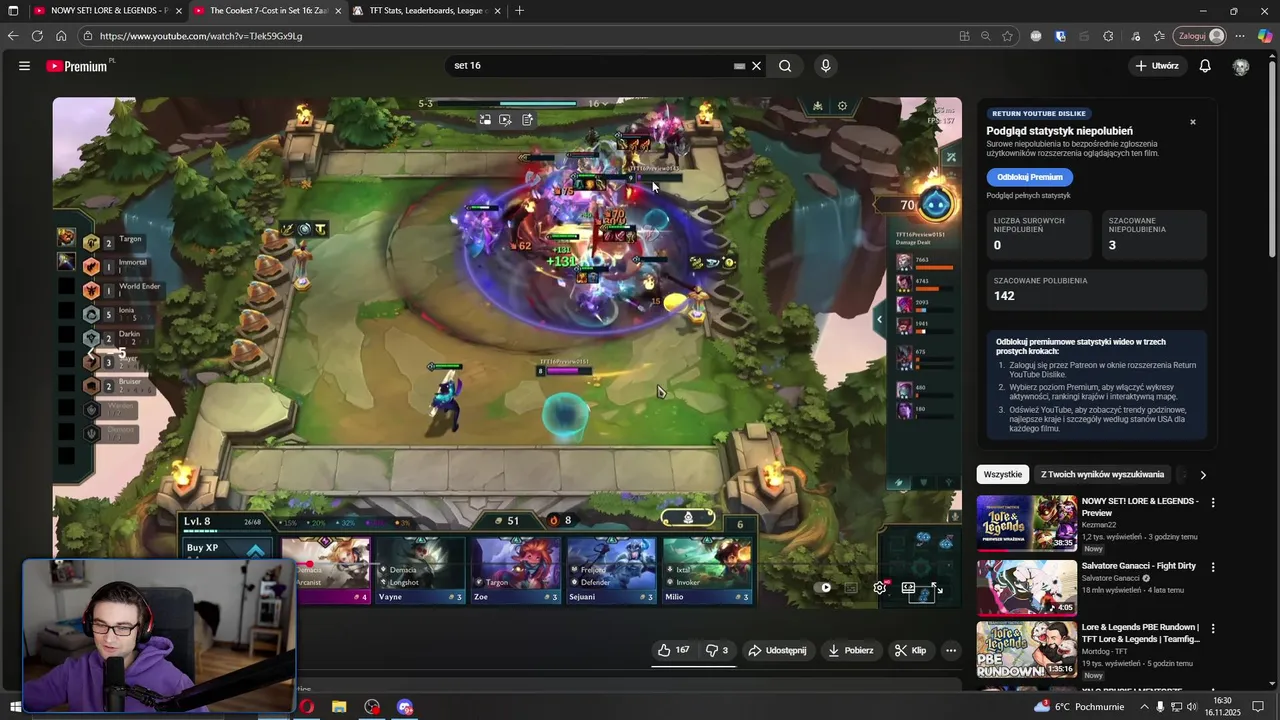Open the YouTube account avatar menu
This screenshot has width=1280, height=720.
point(1241,66)
